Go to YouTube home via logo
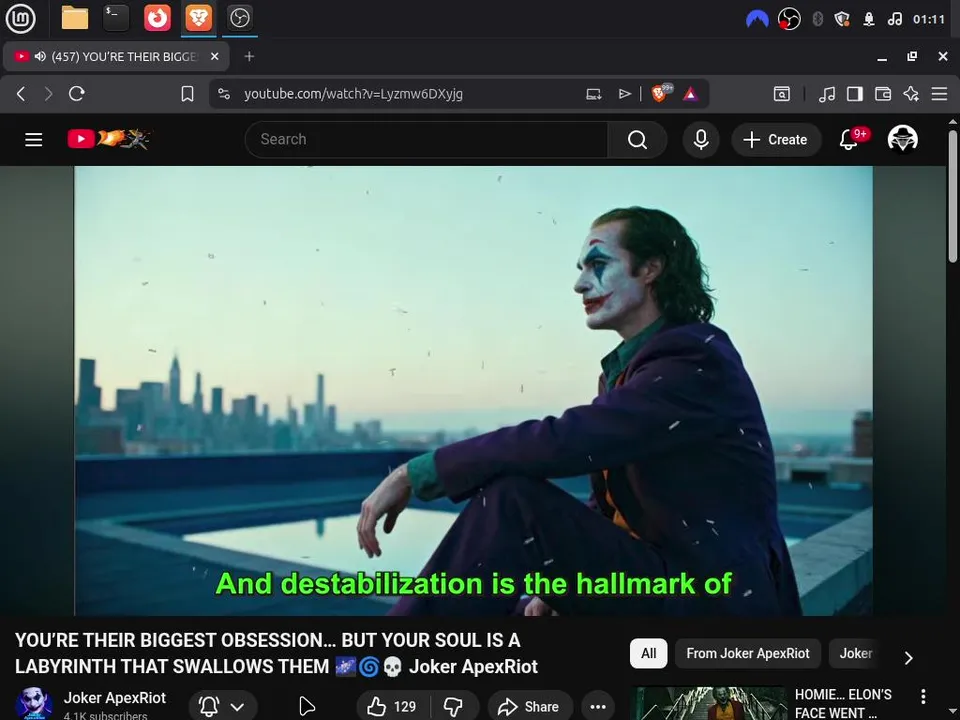 [x=109, y=139]
